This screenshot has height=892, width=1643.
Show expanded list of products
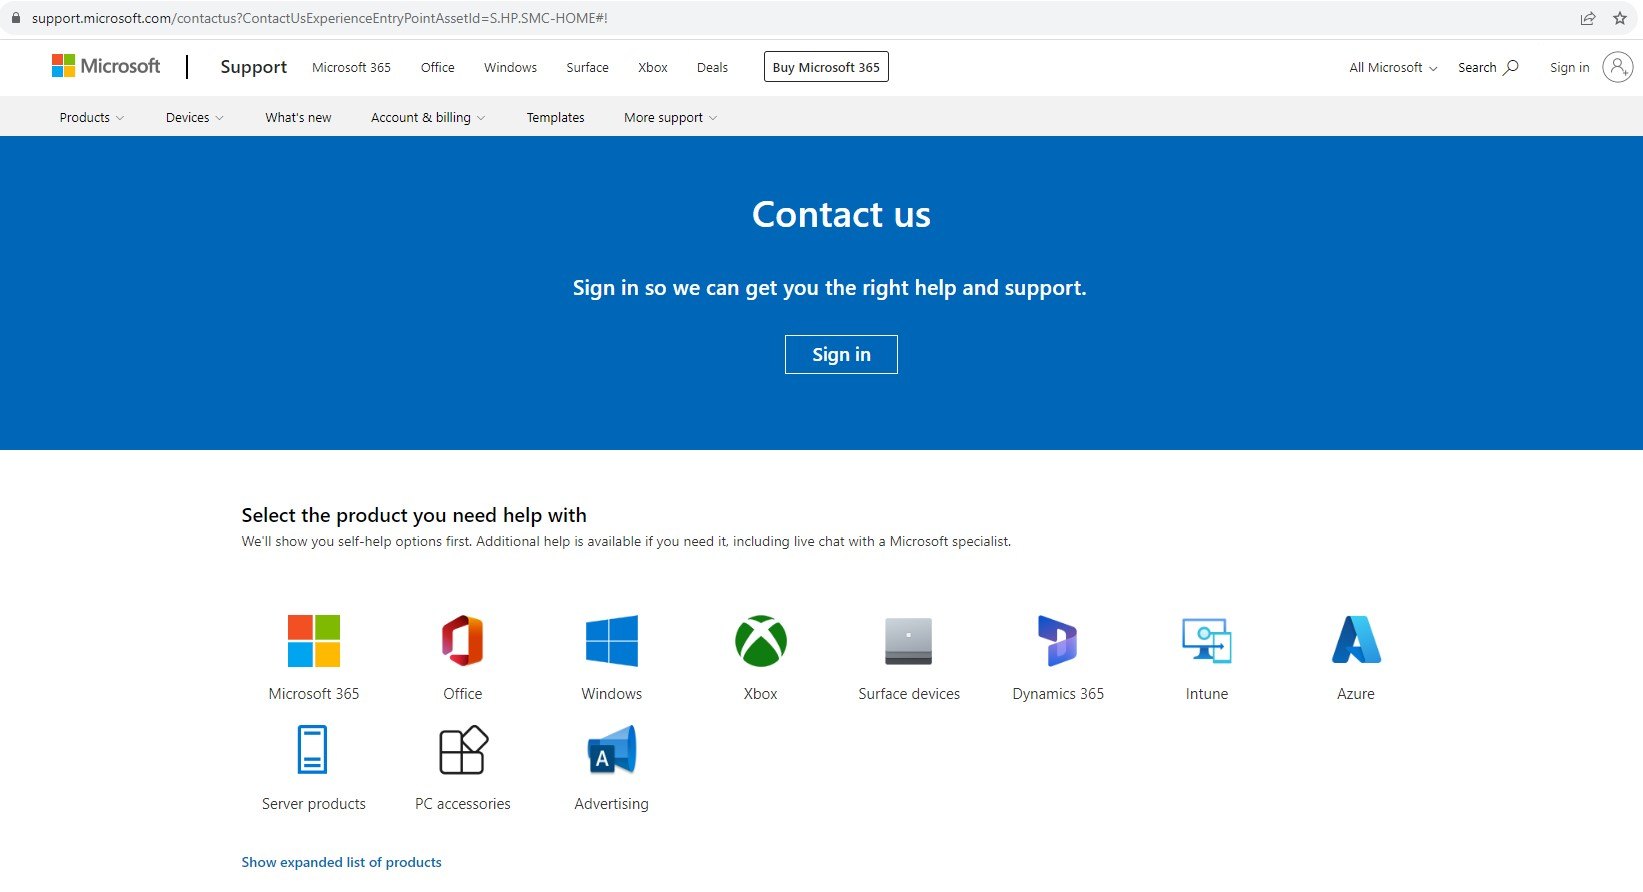point(341,862)
